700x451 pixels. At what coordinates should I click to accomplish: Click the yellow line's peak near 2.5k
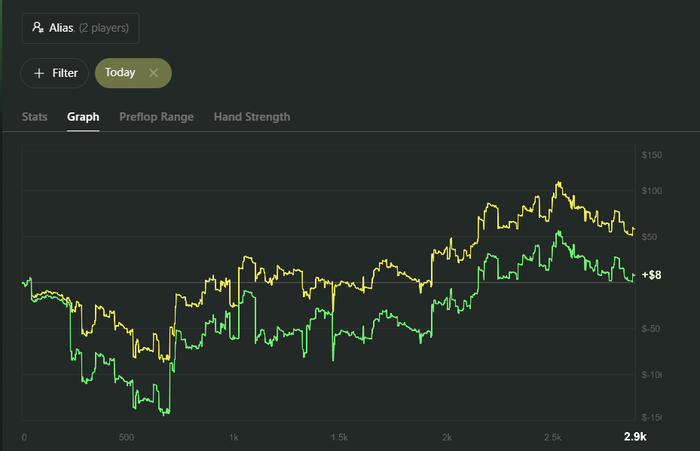[558, 183]
